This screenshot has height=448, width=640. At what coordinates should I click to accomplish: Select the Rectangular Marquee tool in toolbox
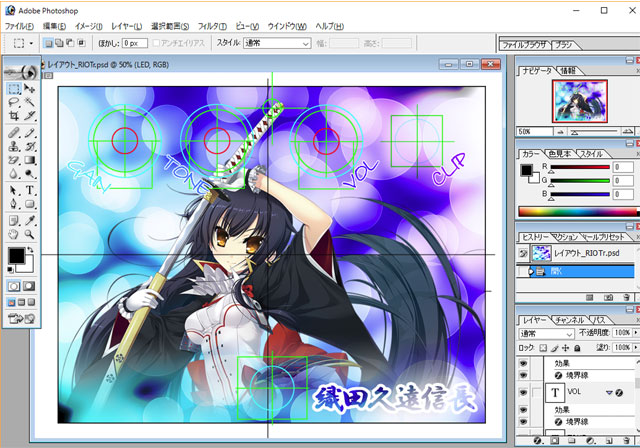coord(14,89)
